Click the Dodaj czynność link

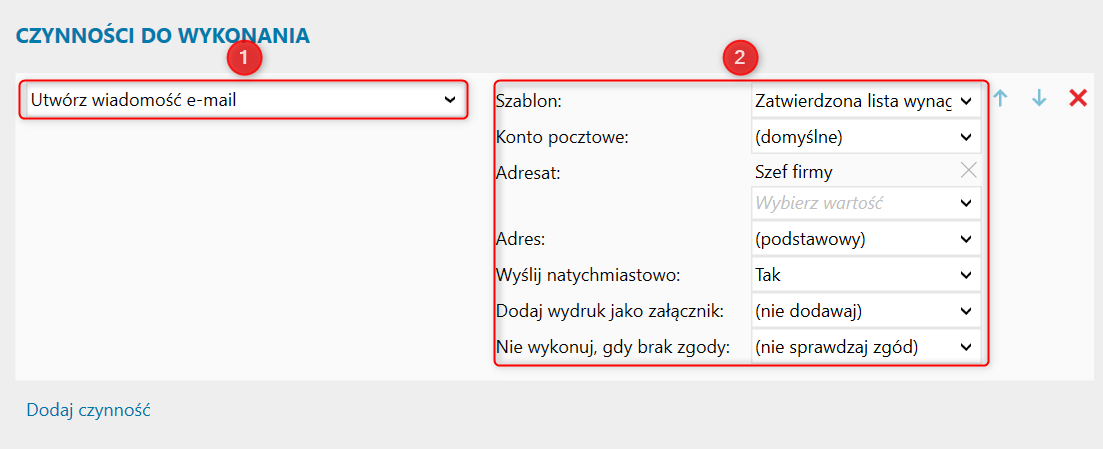(88, 409)
